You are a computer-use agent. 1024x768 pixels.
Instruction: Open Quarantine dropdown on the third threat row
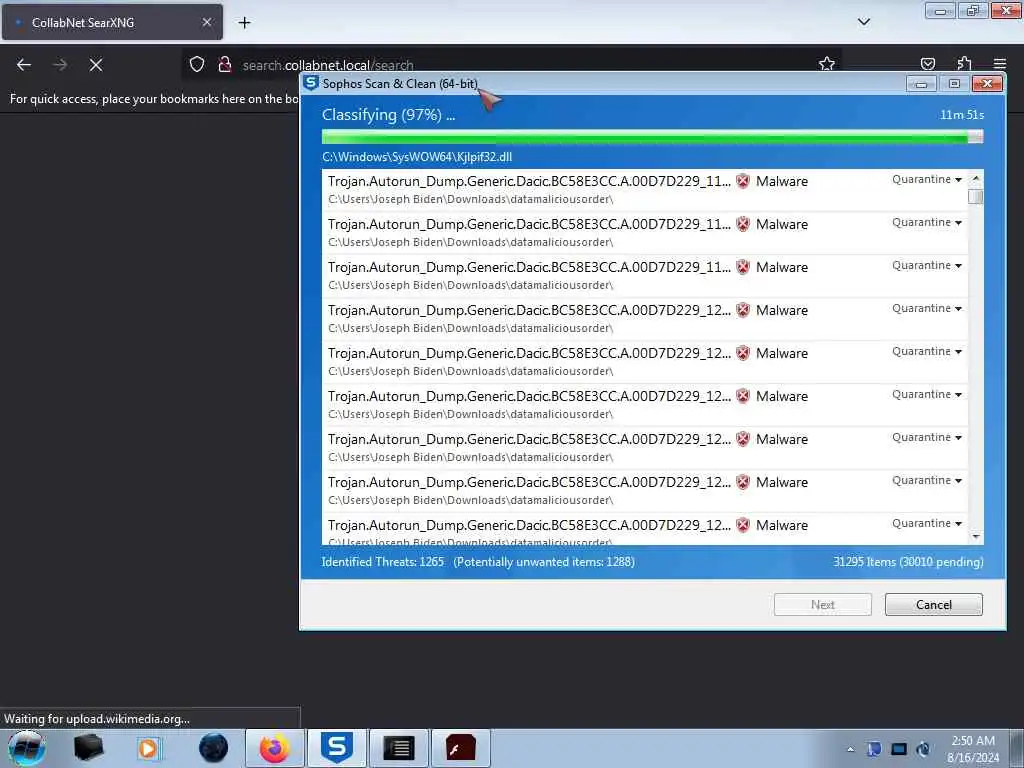point(927,265)
